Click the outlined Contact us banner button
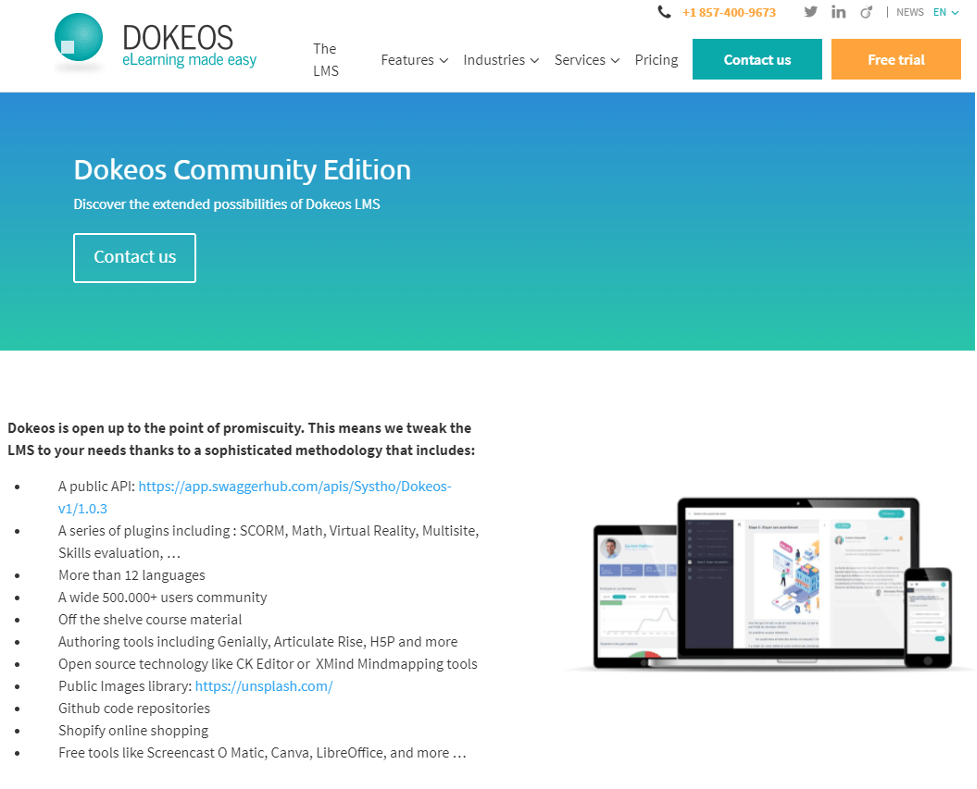The image size is (977, 789). [x=134, y=257]
